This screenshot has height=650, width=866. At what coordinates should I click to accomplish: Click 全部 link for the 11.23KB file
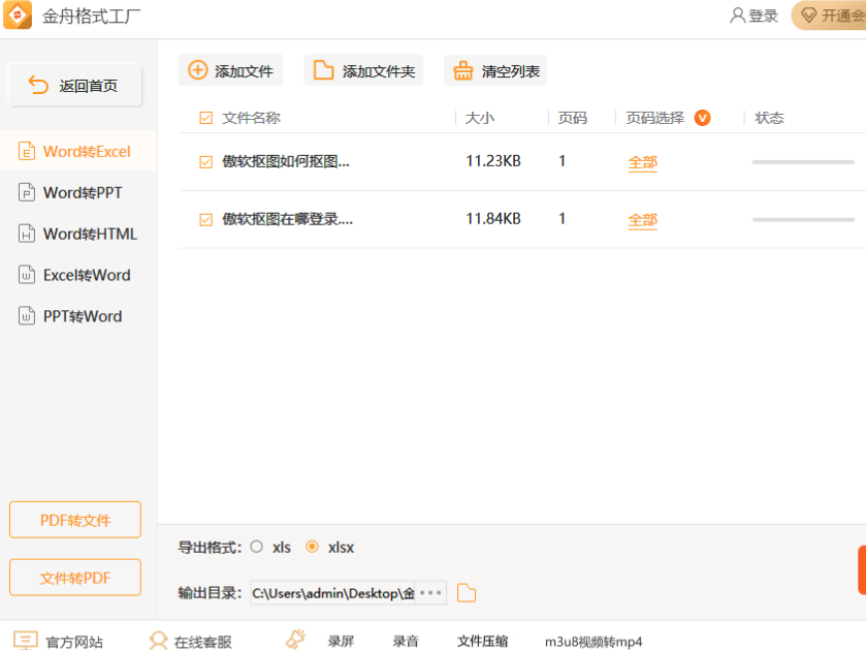(642, 162)
